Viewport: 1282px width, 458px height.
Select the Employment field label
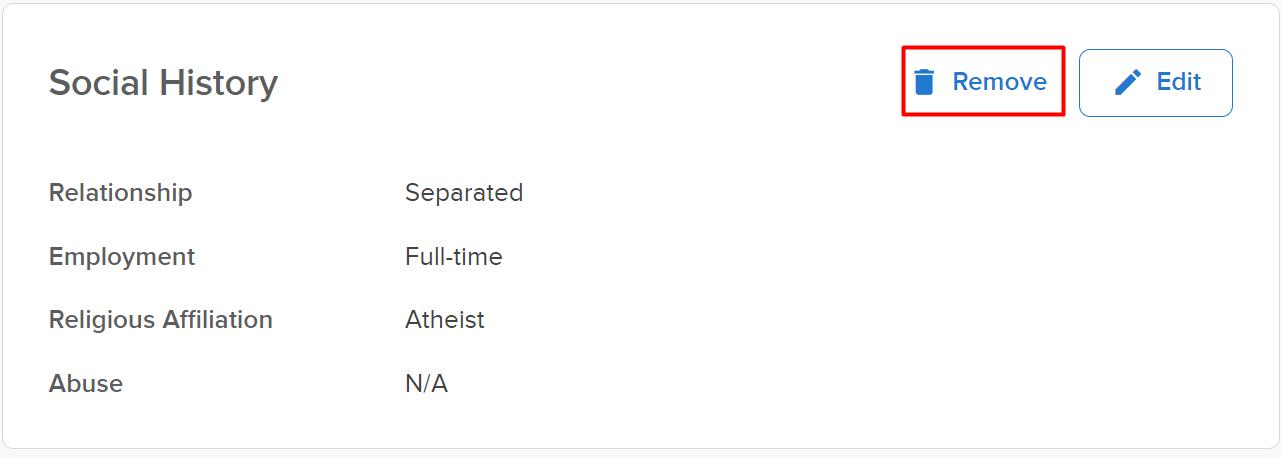point(122,257)
